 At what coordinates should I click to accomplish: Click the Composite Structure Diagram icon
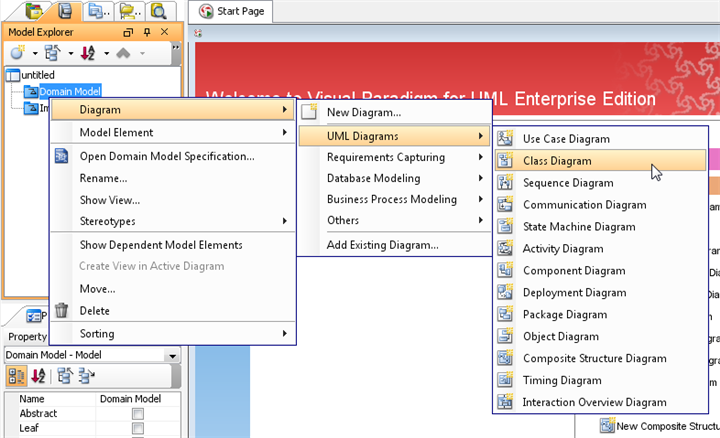(505, 359)
